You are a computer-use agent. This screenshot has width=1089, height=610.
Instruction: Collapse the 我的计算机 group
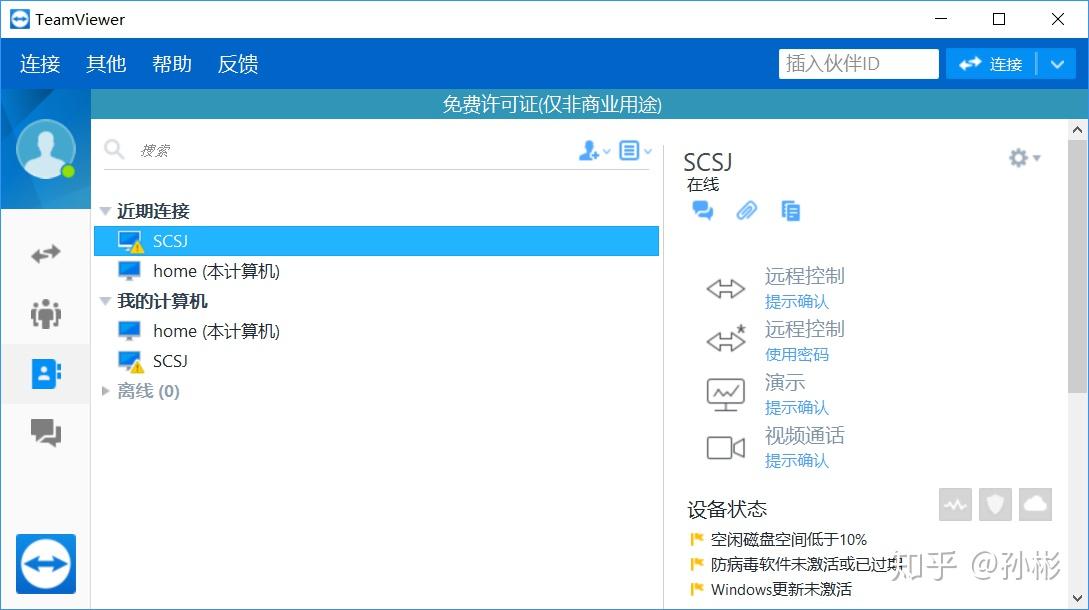click(x=106, y=301)
